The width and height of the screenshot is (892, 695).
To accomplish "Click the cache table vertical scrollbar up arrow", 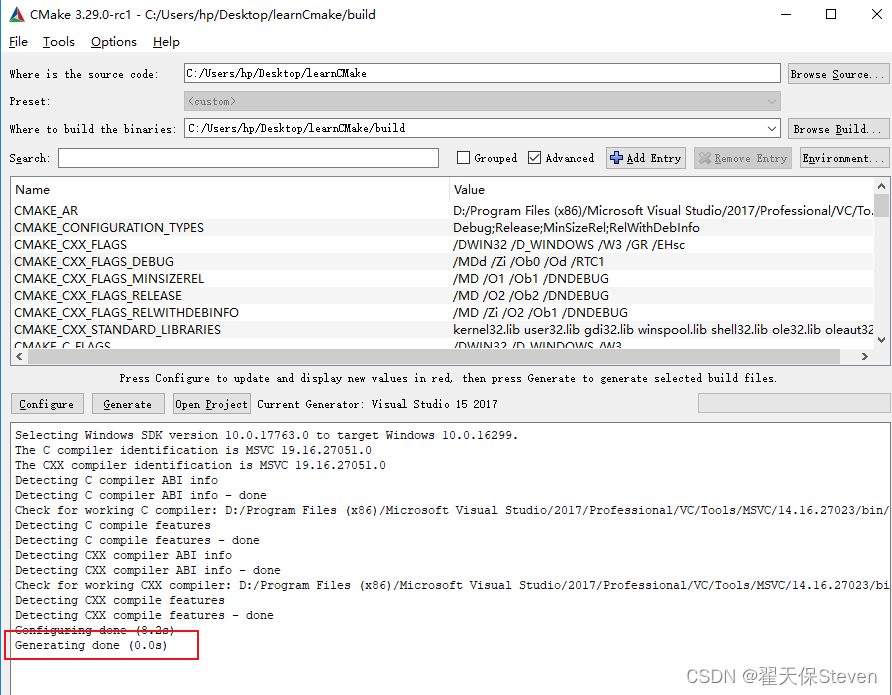I will coord(881,186).
